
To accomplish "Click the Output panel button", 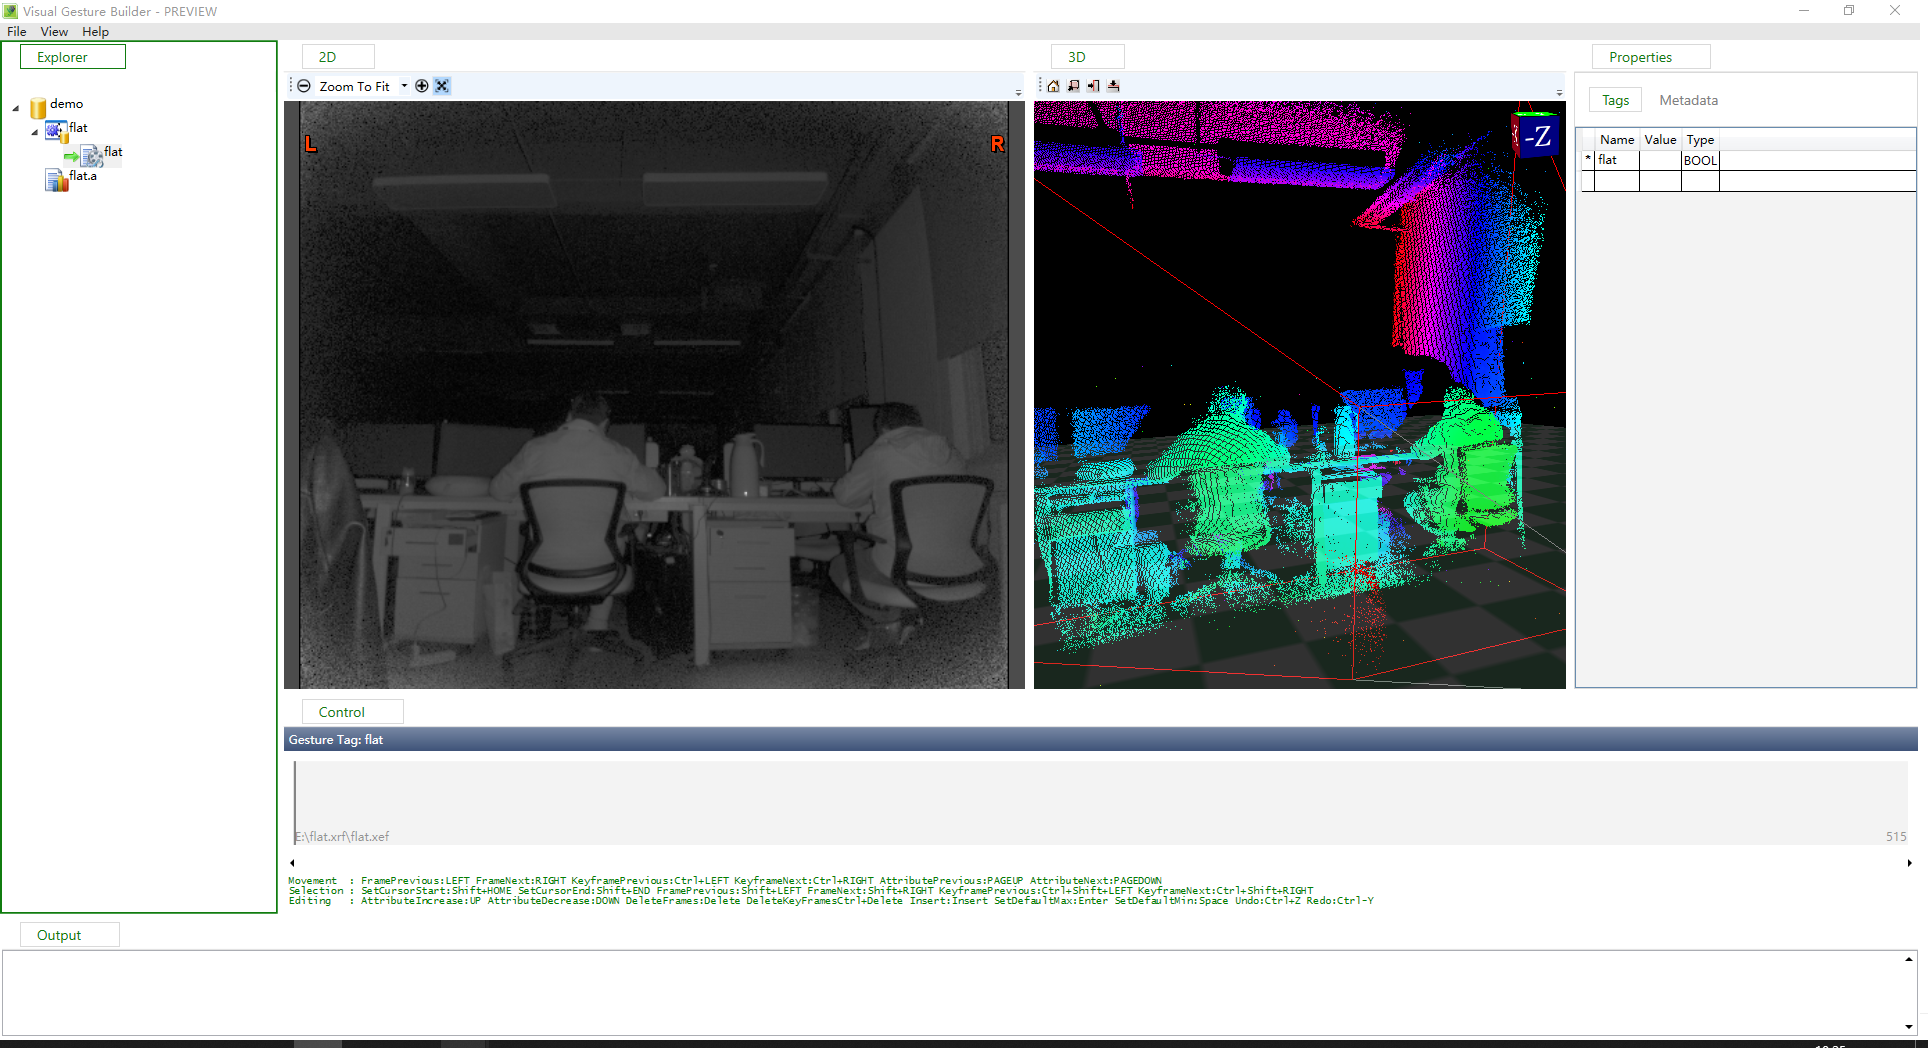I will [69, 934].
